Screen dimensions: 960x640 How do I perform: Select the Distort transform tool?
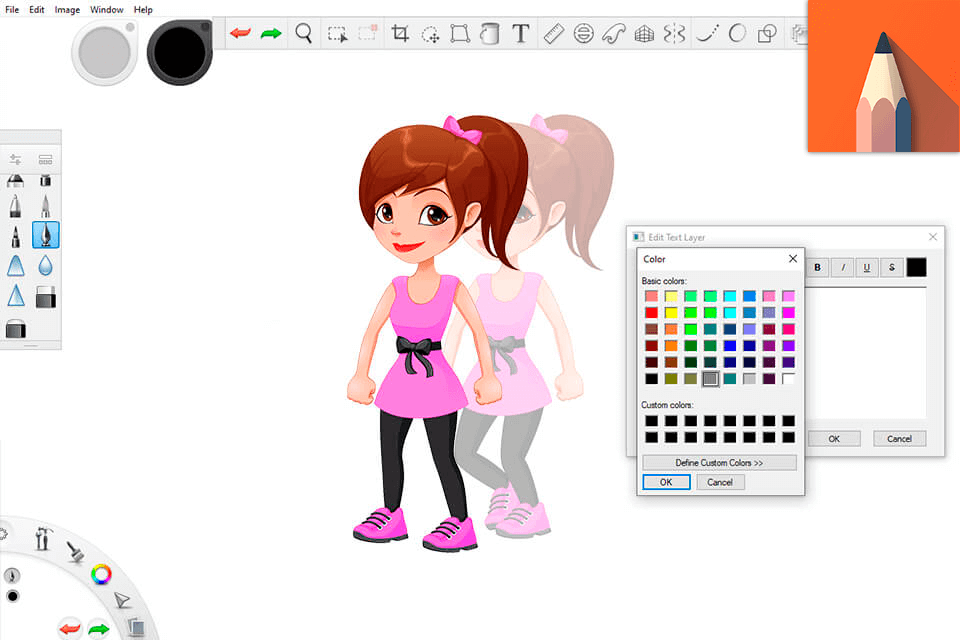click(460, 33)
